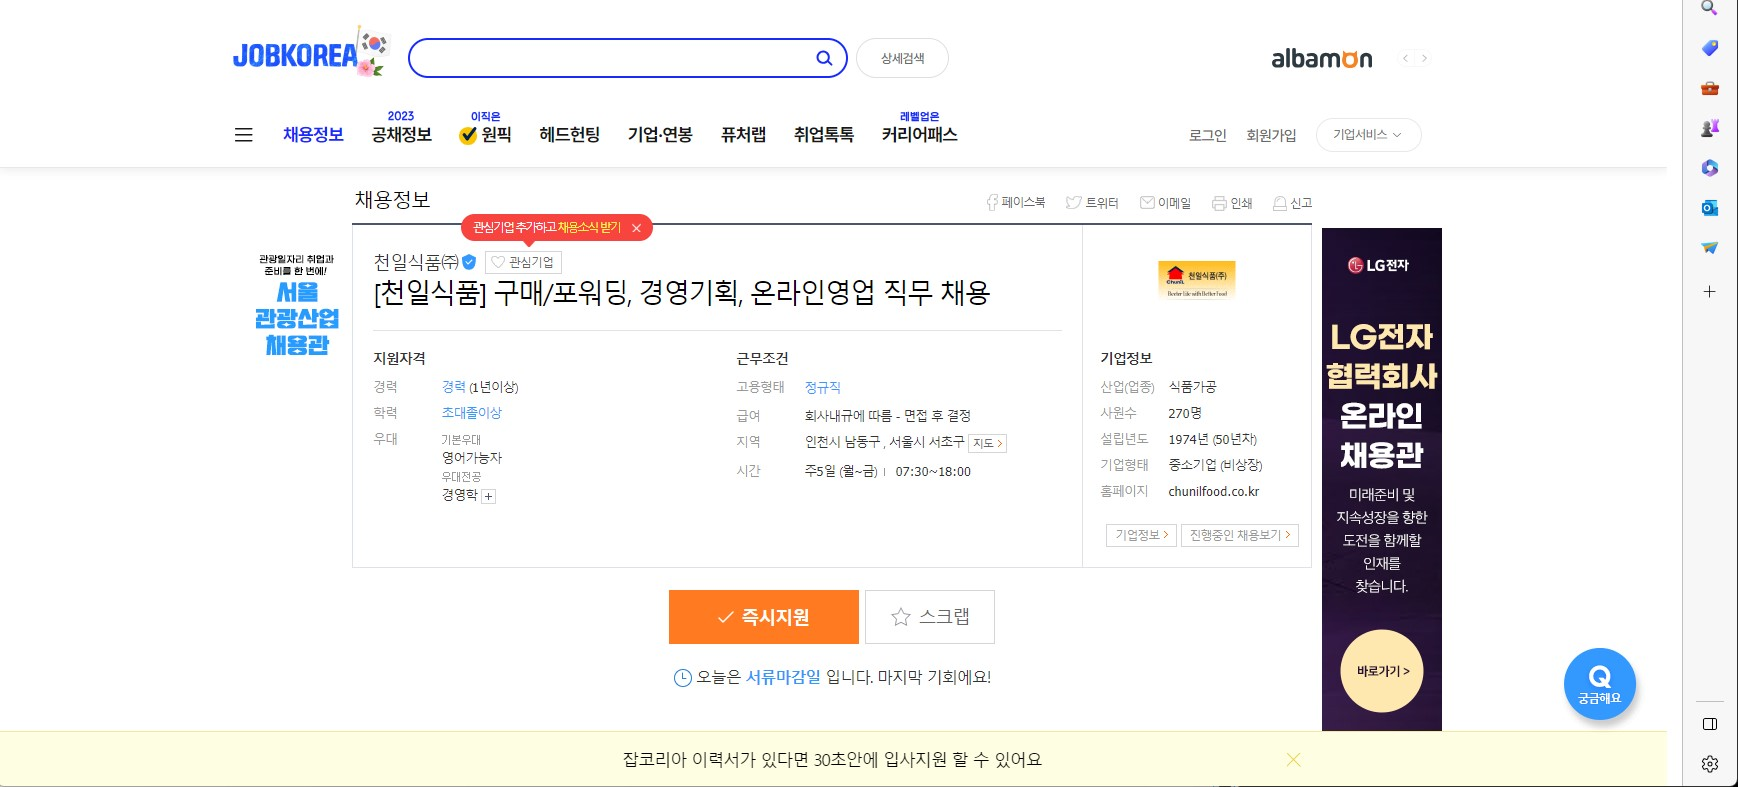1738x787 pixels.
Task: Expand 우대전공 plus icon next to 경영학
Action: click(x=489, y=496)
